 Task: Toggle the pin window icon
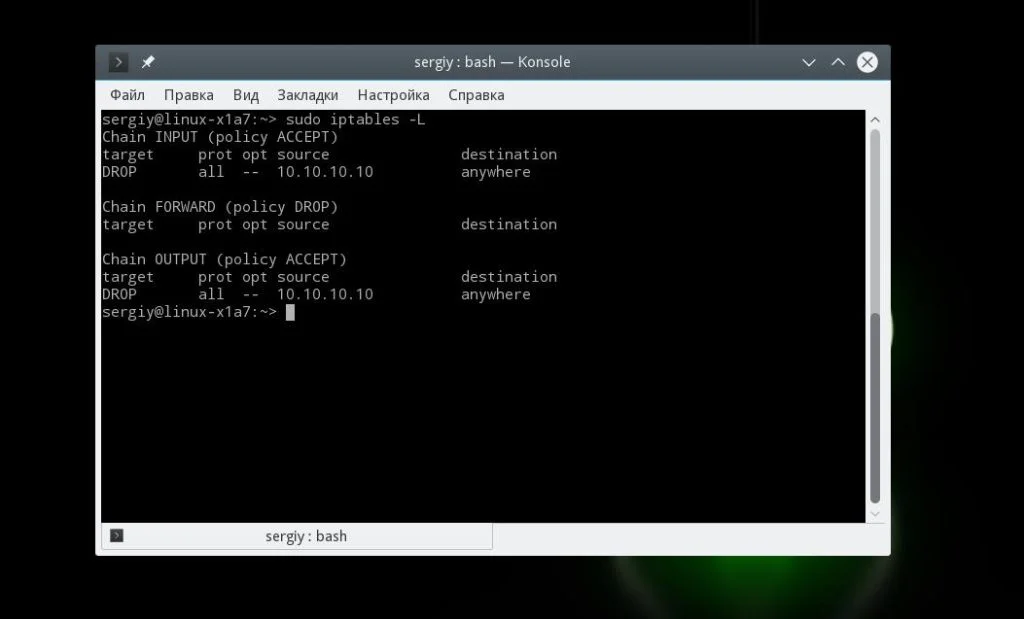pos(148,62)
